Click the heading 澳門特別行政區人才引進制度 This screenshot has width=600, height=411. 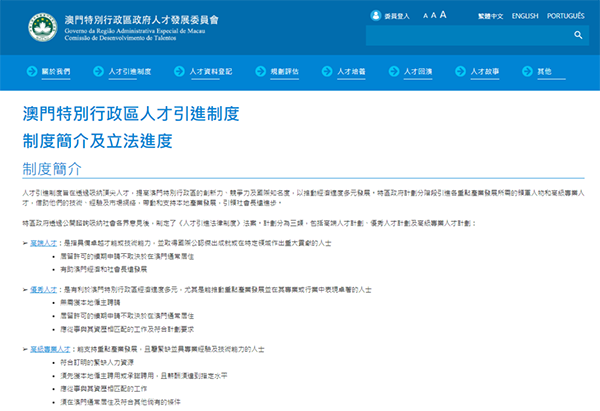coord(131,114)
